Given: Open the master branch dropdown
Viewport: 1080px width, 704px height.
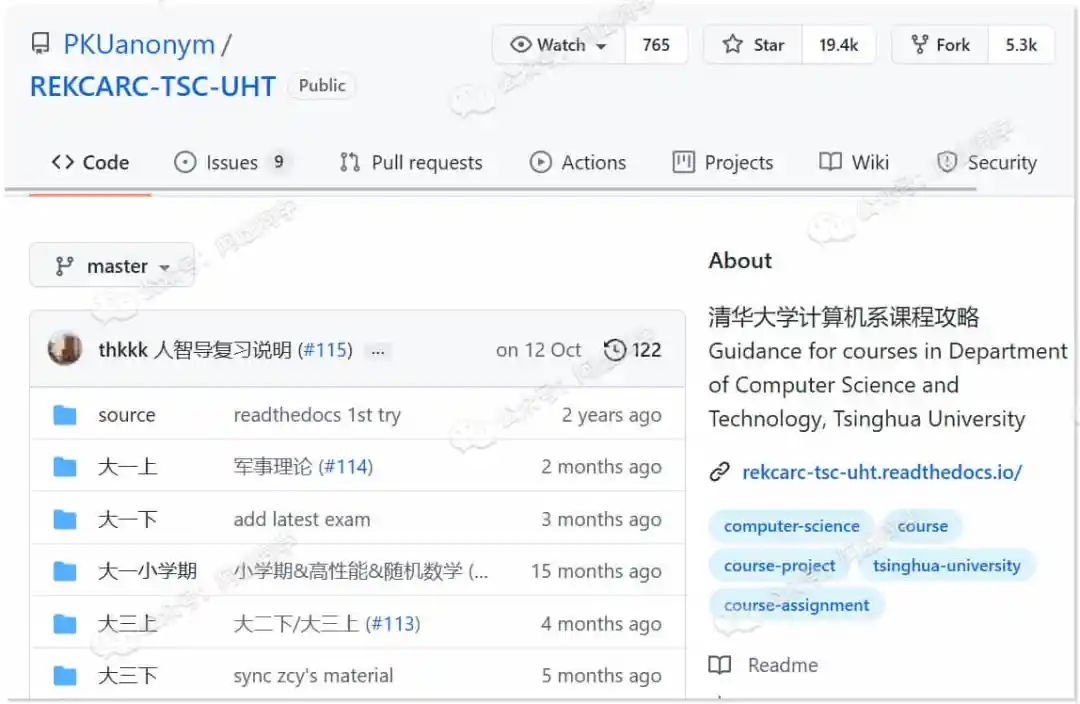Looking at the screenshot, I should [x=112, y=265].
